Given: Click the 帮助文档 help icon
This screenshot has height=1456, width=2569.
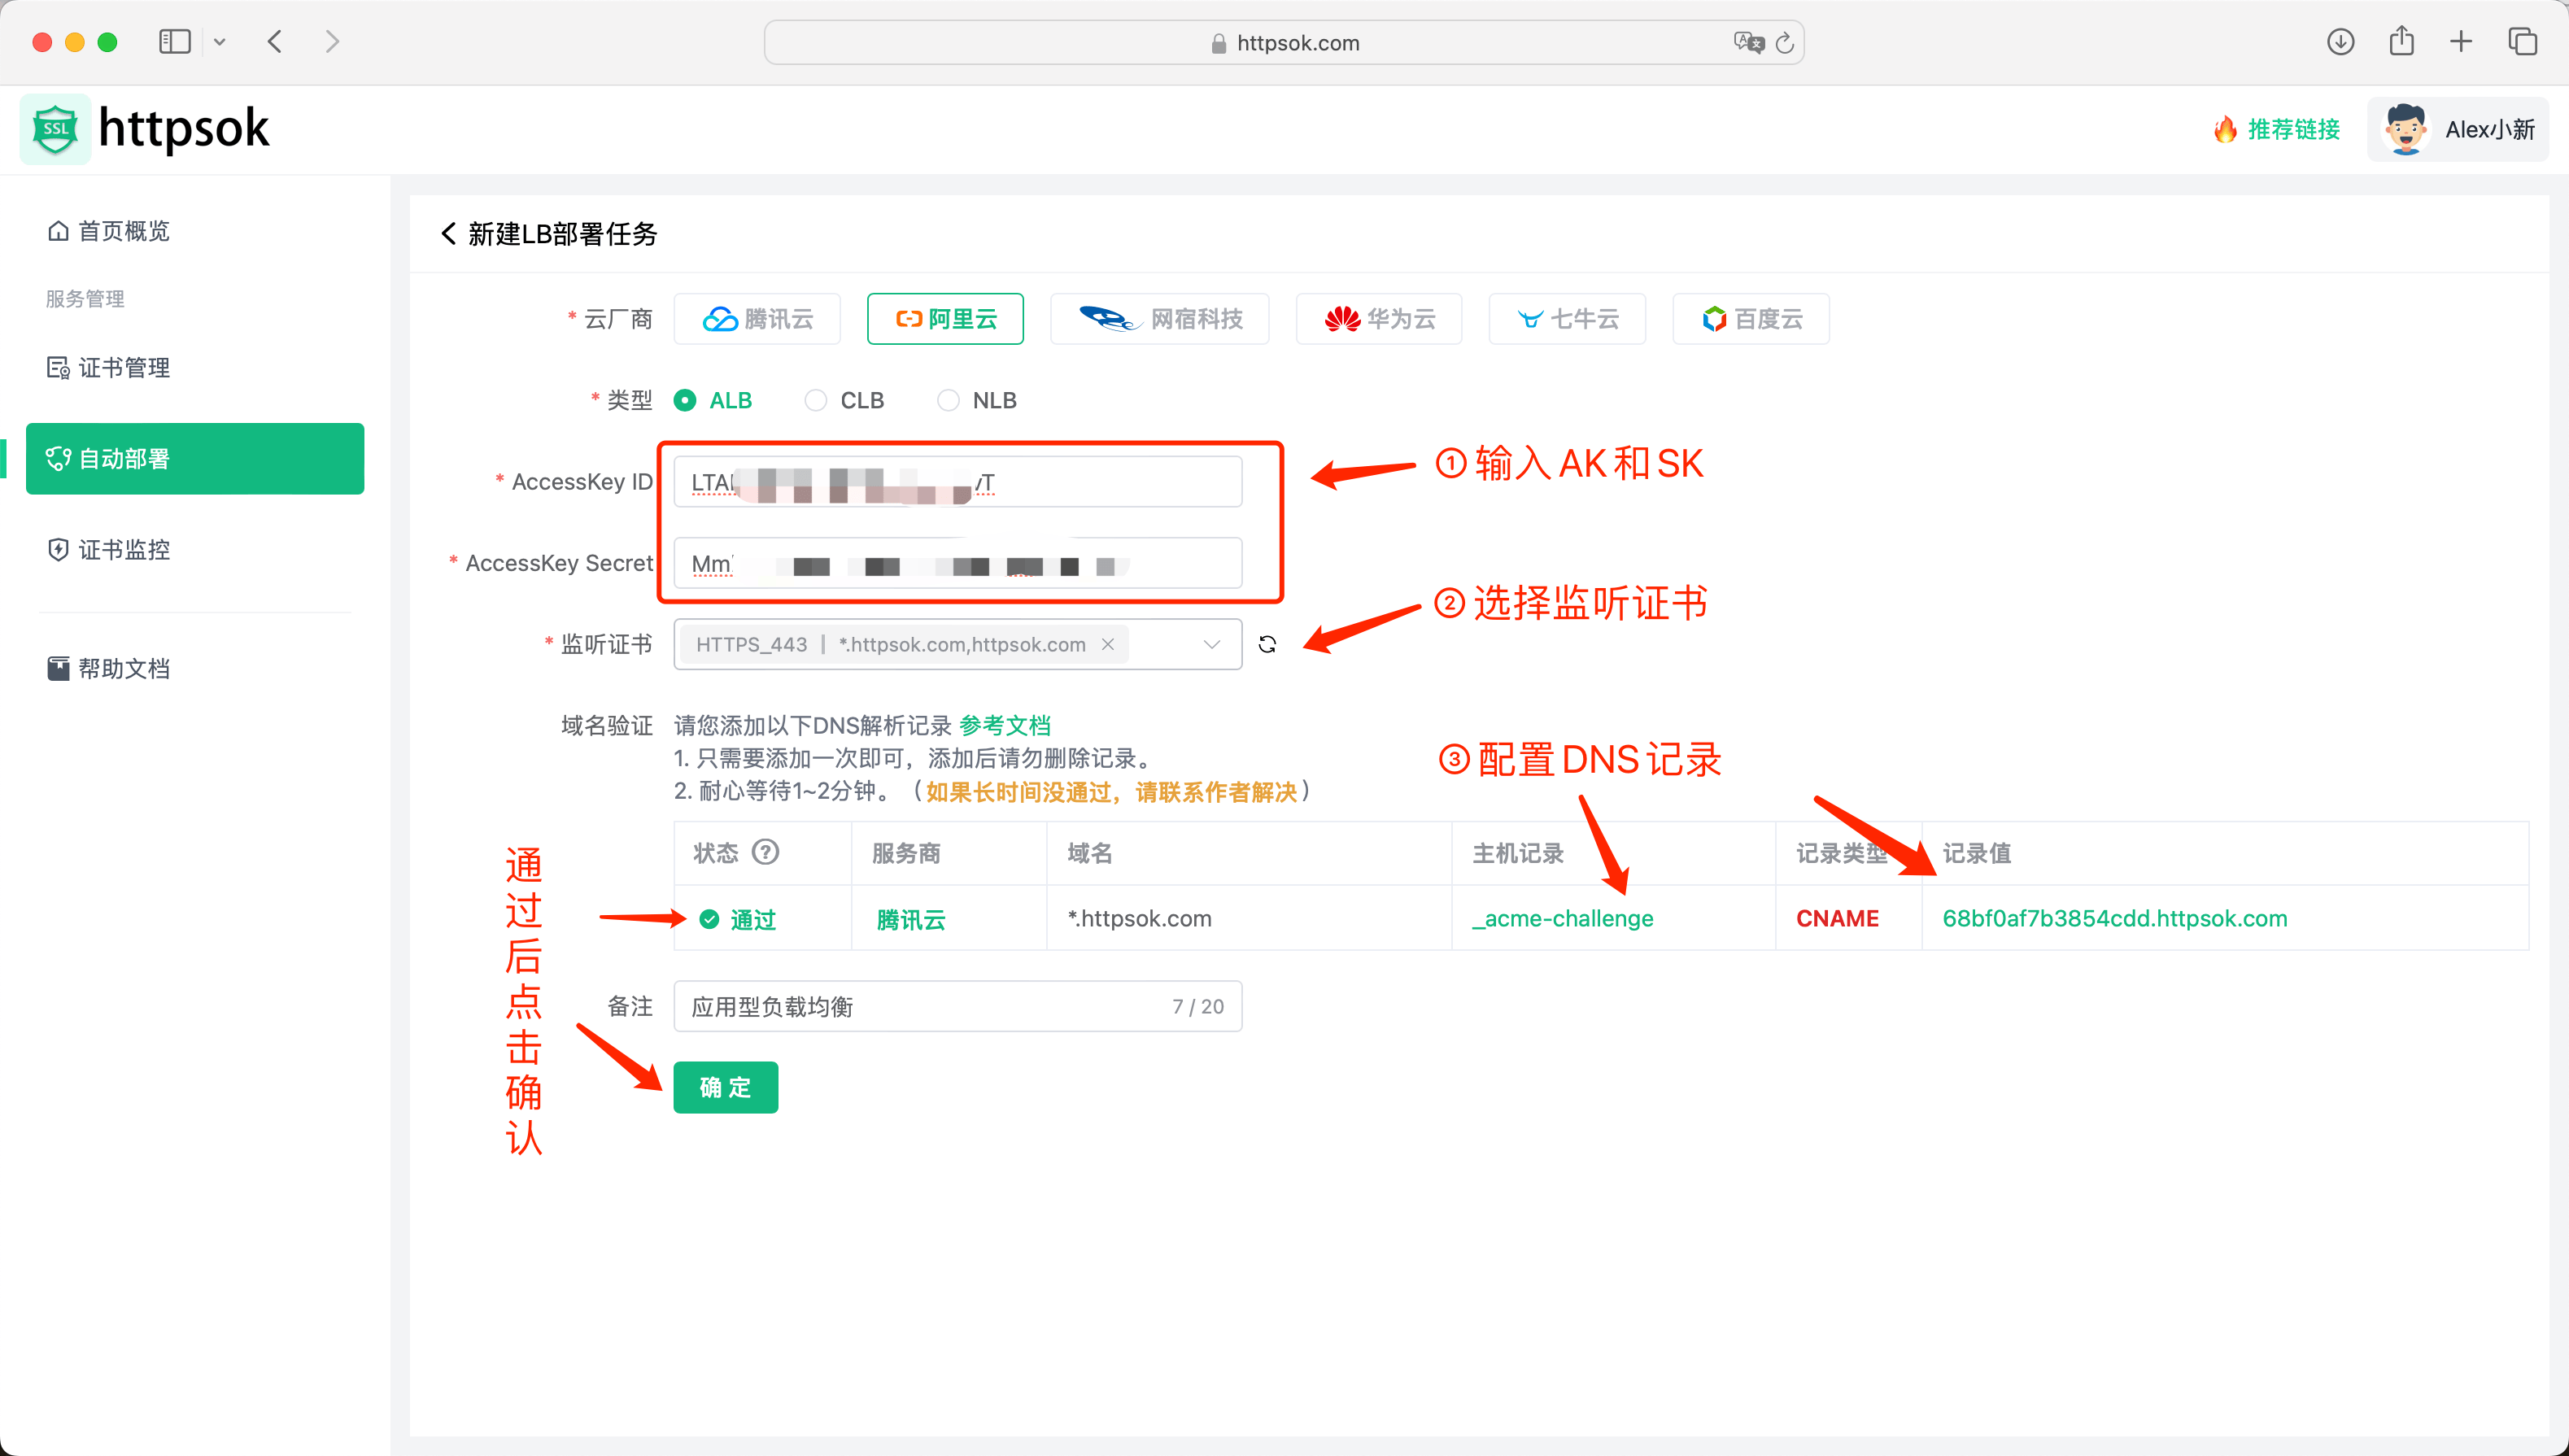Looking at the screenshot, I should [x=58, y=668].
